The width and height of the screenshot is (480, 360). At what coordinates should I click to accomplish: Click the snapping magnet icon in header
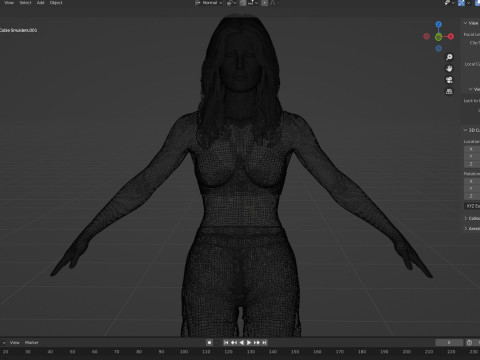[x=243, y=3]
